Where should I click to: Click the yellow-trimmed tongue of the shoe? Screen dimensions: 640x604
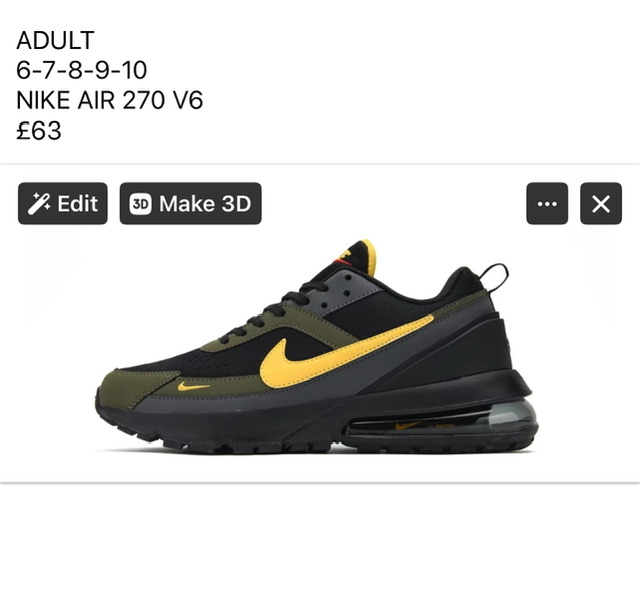click(359, 257)
